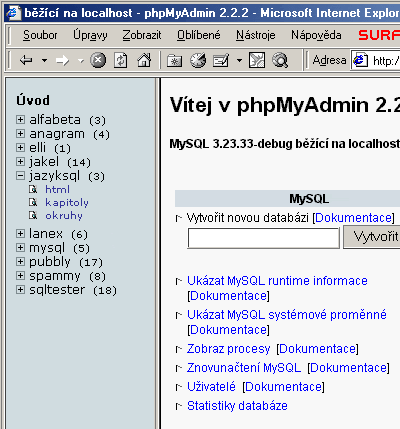This screenshot has height=429, width=400.
Task: Click the new database name field
Action: point(263,238)
